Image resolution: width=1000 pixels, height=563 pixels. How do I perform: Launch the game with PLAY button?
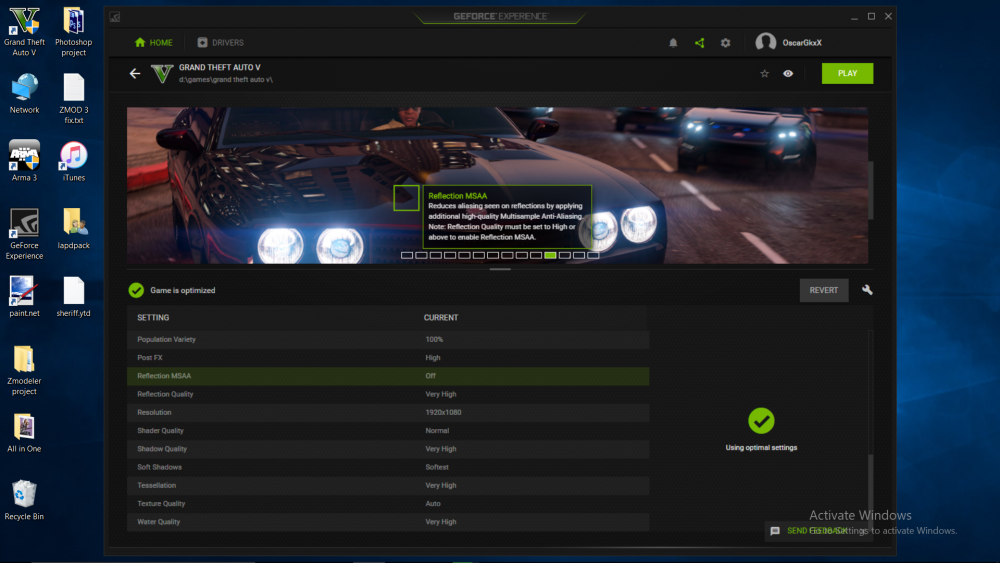(x=847, y=73)
